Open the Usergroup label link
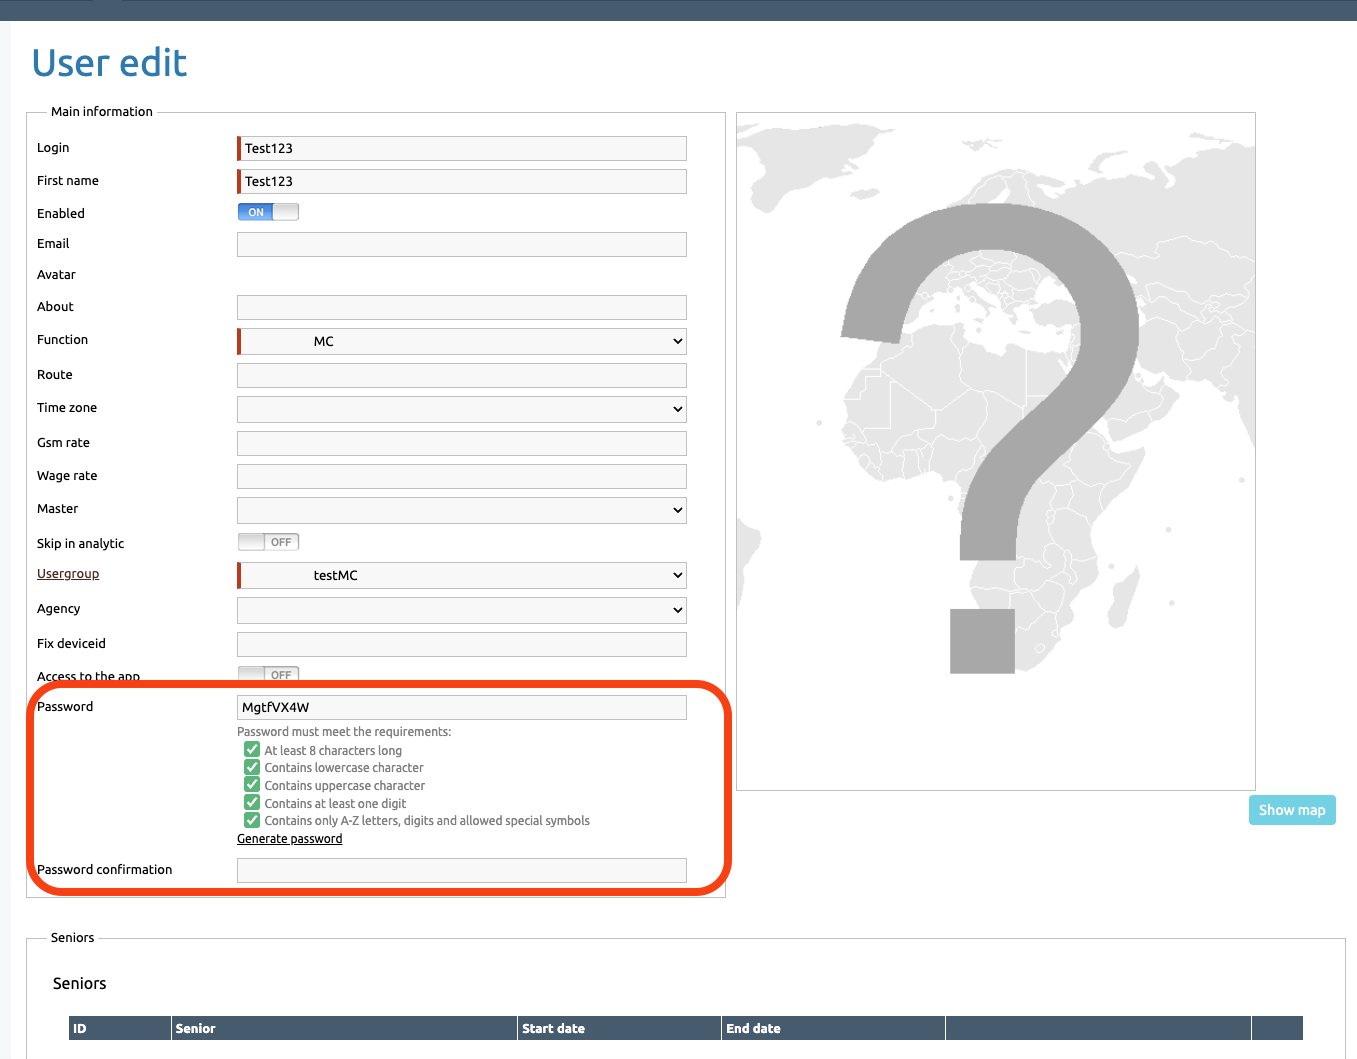 68,574
